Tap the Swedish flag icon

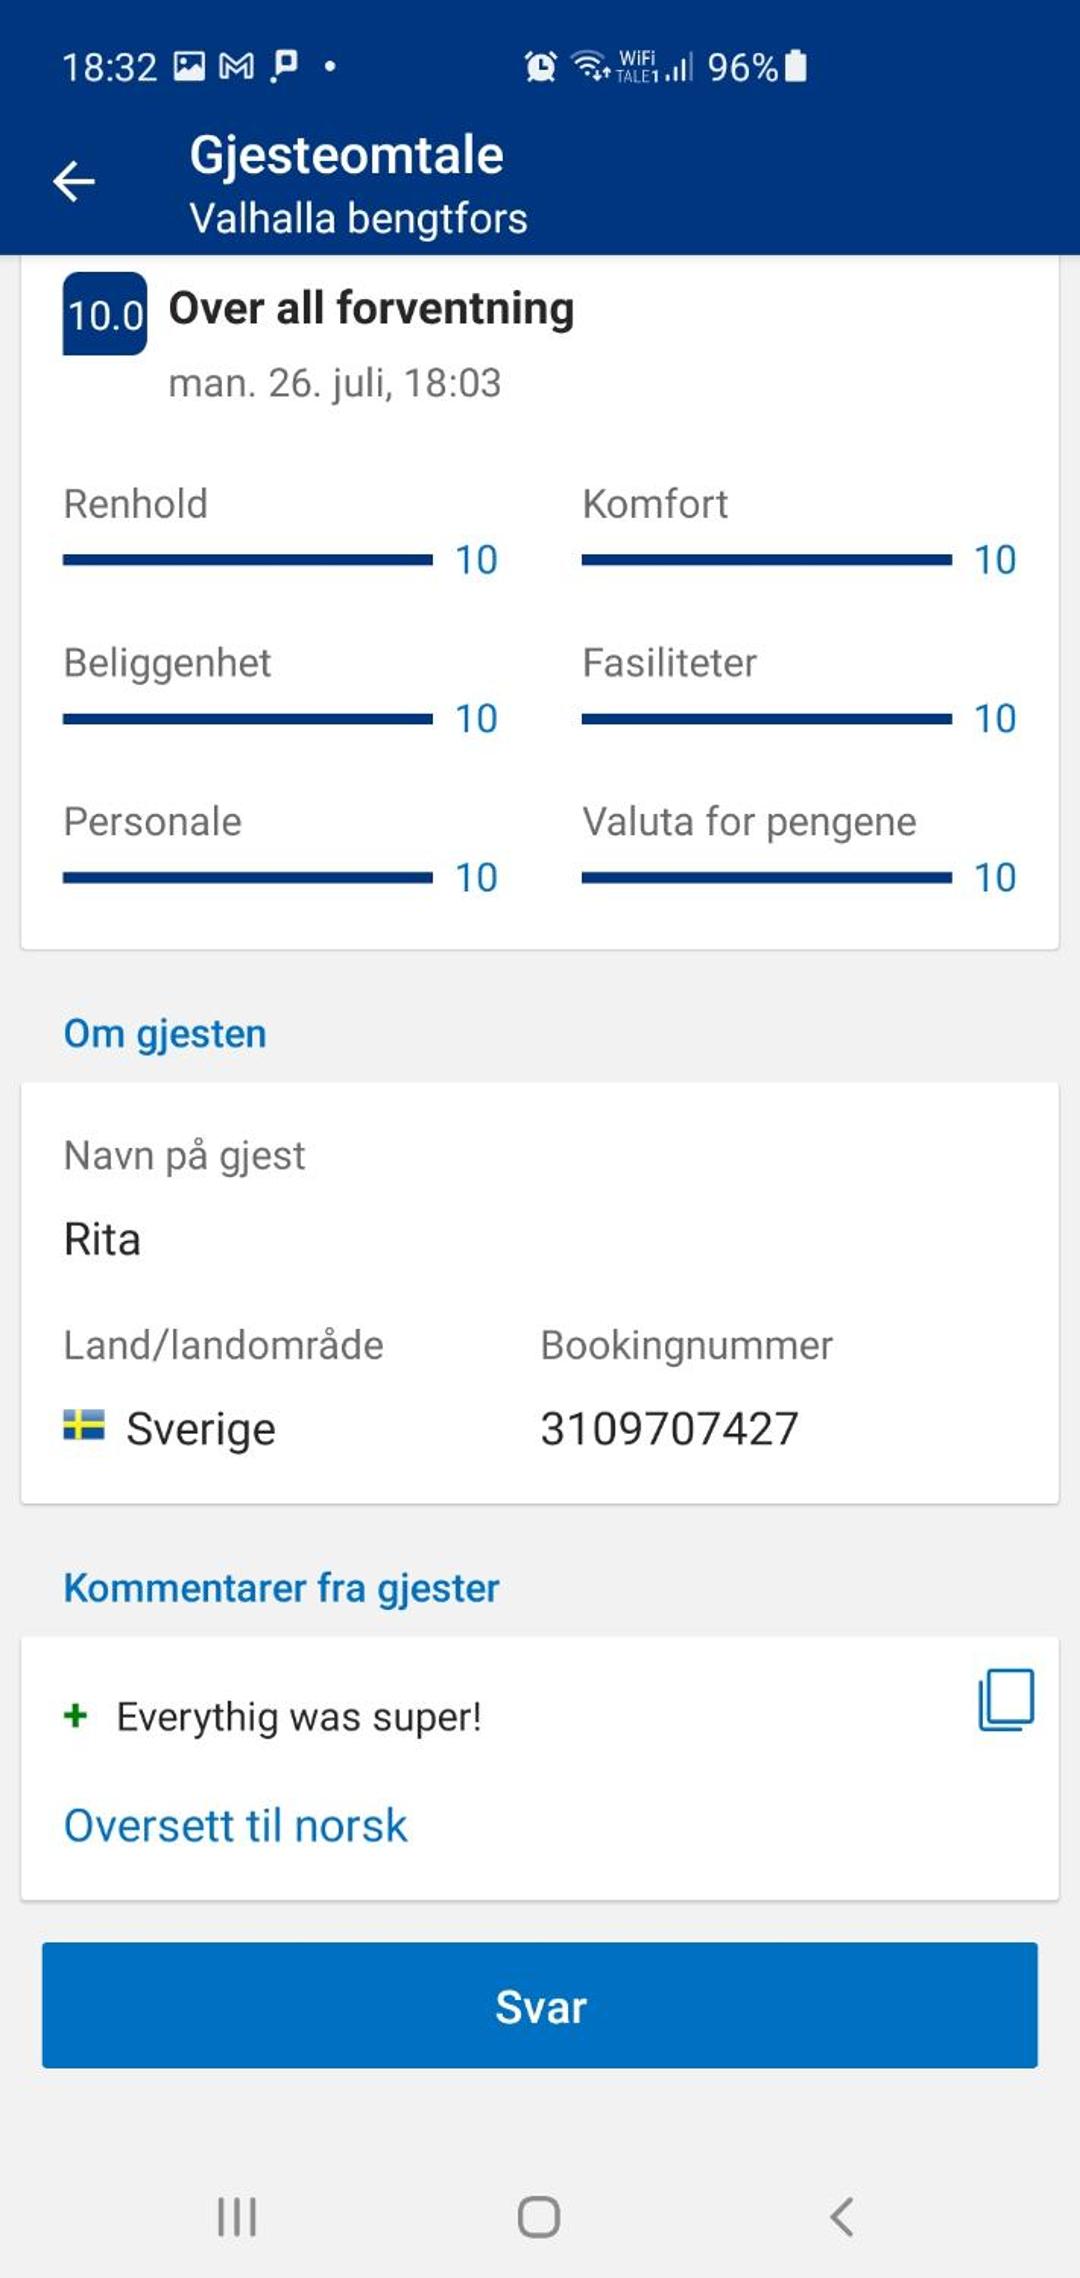click(x=84, y=1424)
